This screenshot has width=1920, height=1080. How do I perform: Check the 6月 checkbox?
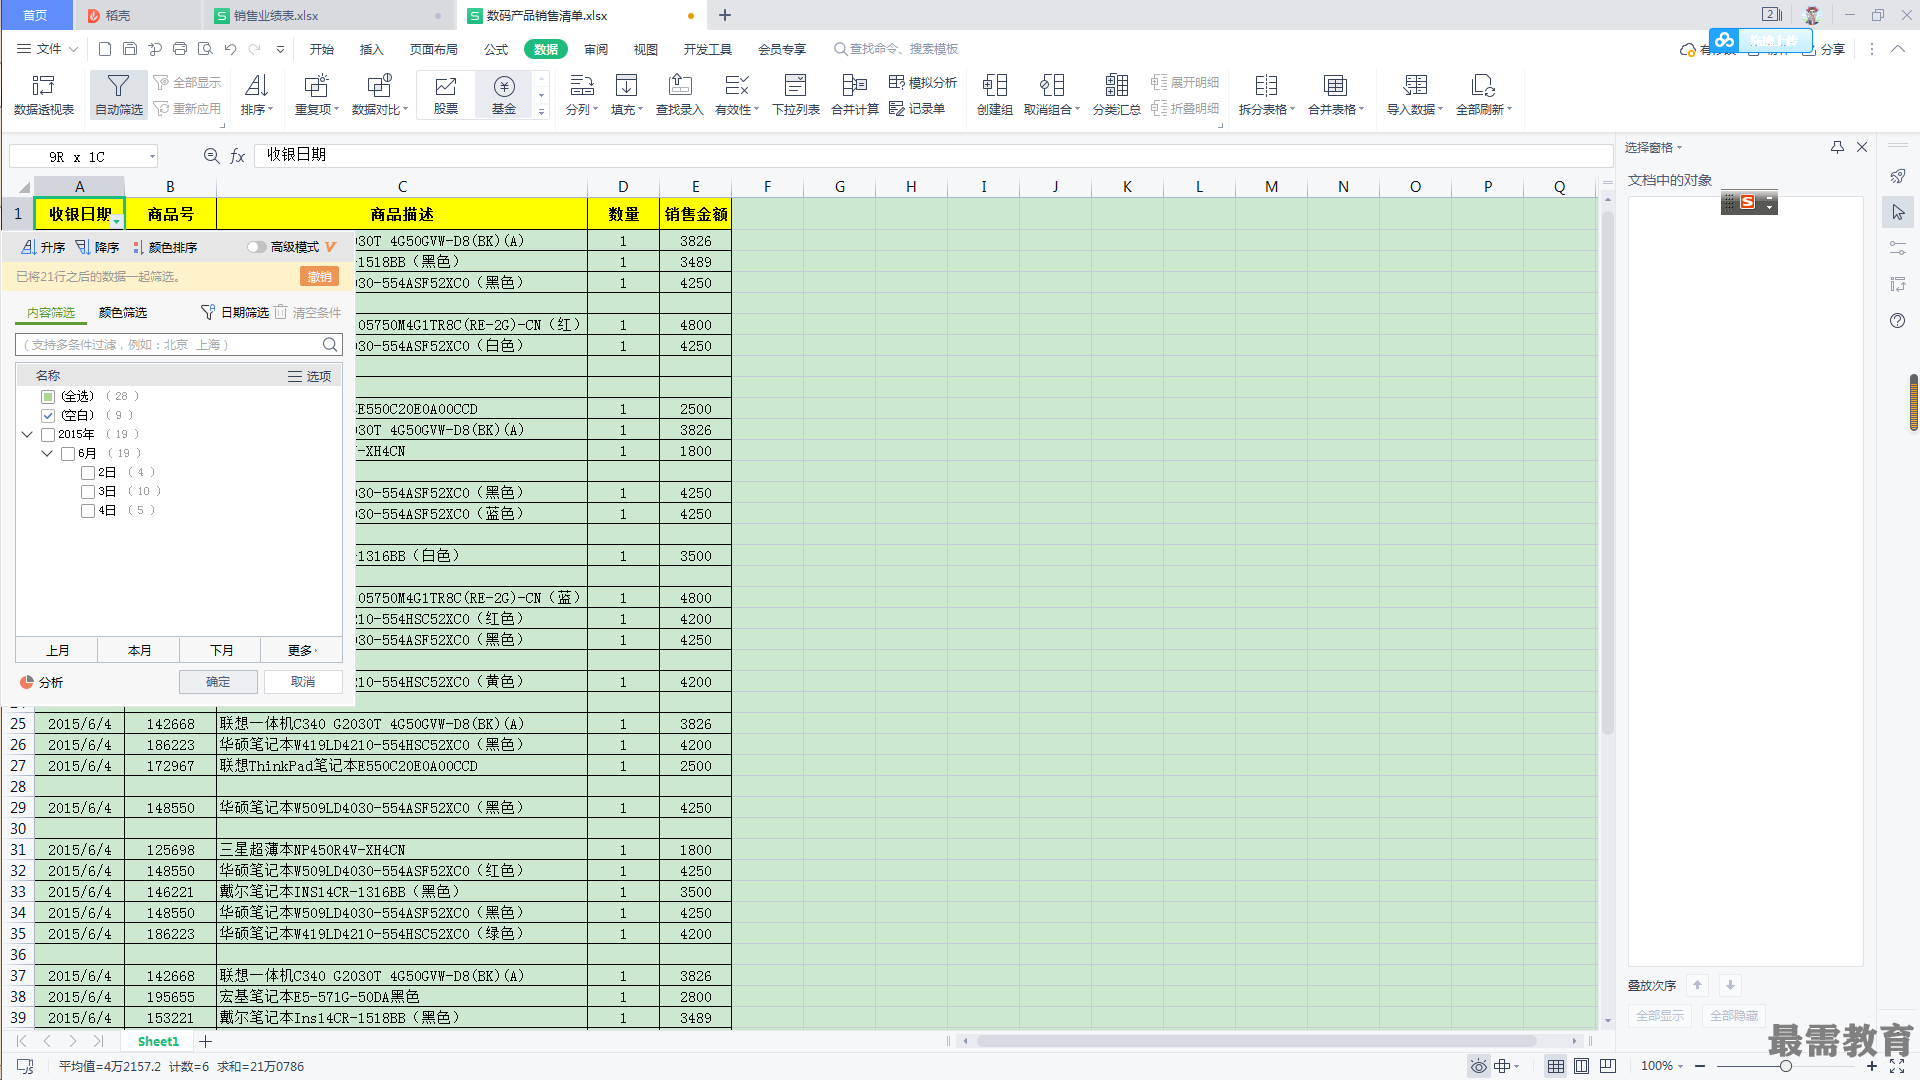pos(68,454)
